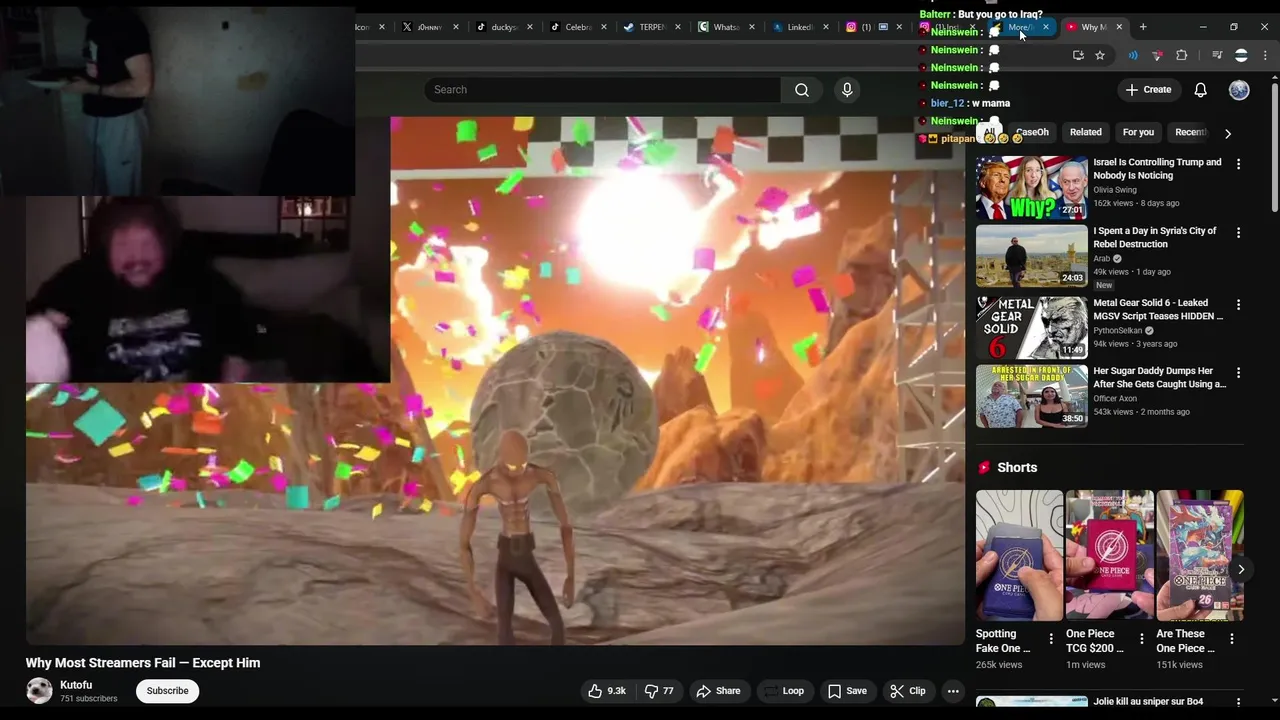
Task: Click the magnifier search button
Action: click(x=802, y=90)
